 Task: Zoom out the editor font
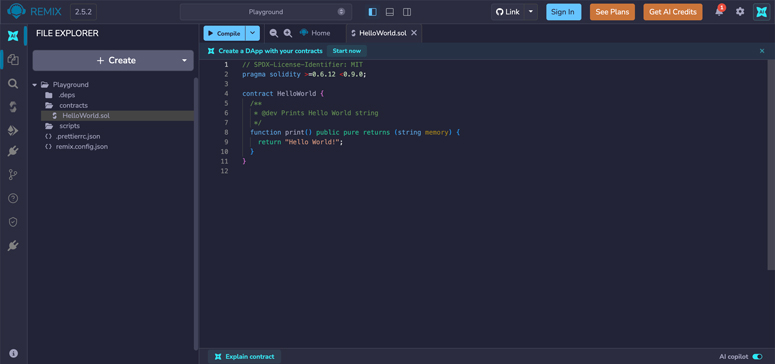(x=274, y=33)
